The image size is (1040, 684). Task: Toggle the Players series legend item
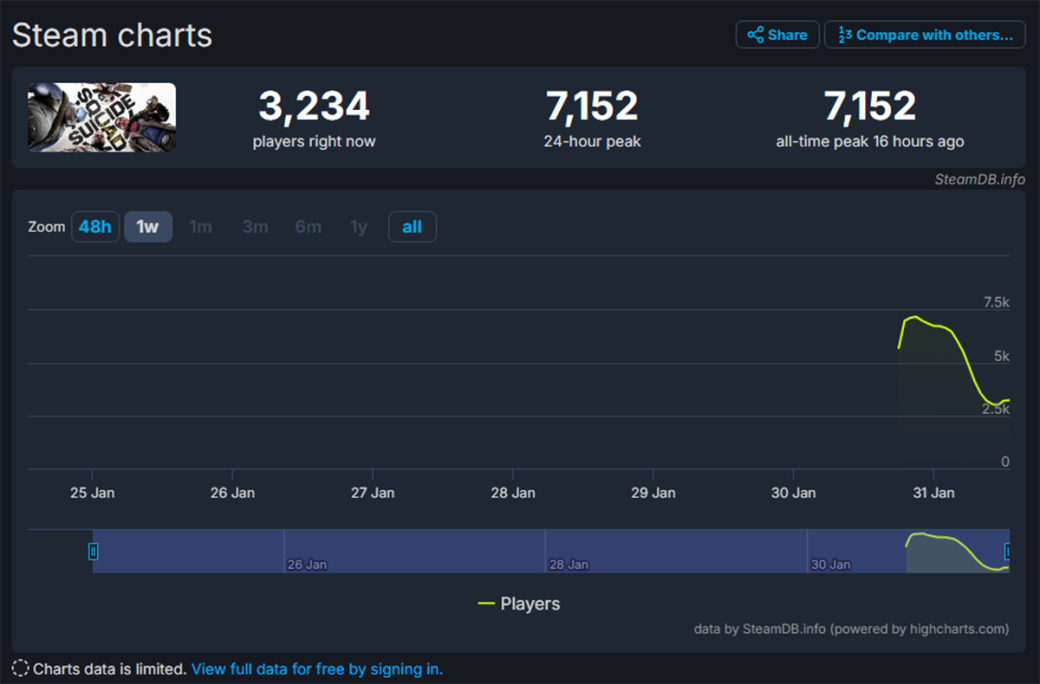(519, 604)
